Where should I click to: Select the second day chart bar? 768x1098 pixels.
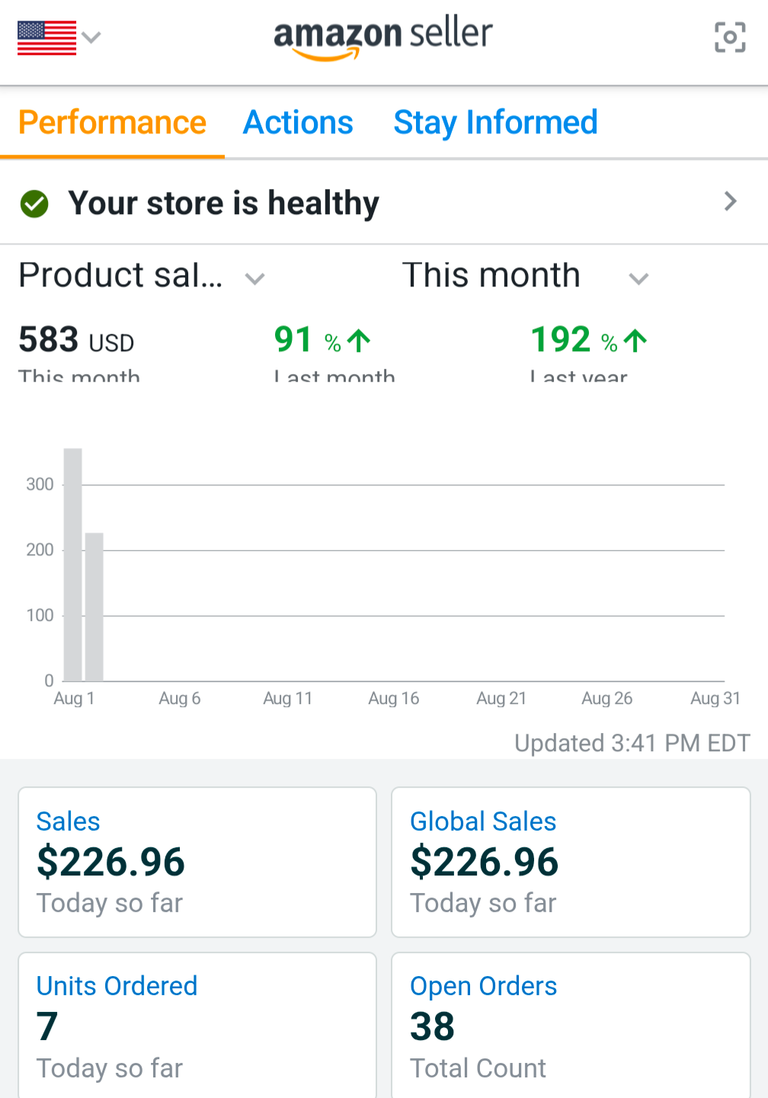point(94,607)
